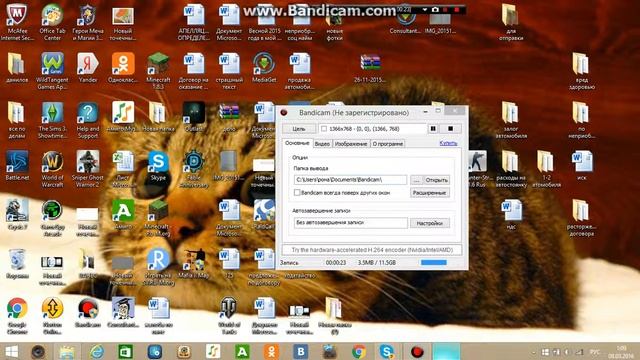This screenshot has height=360, width=640.
Task: Open VK icon in the taskbar
Action: (x=301, y=351)
